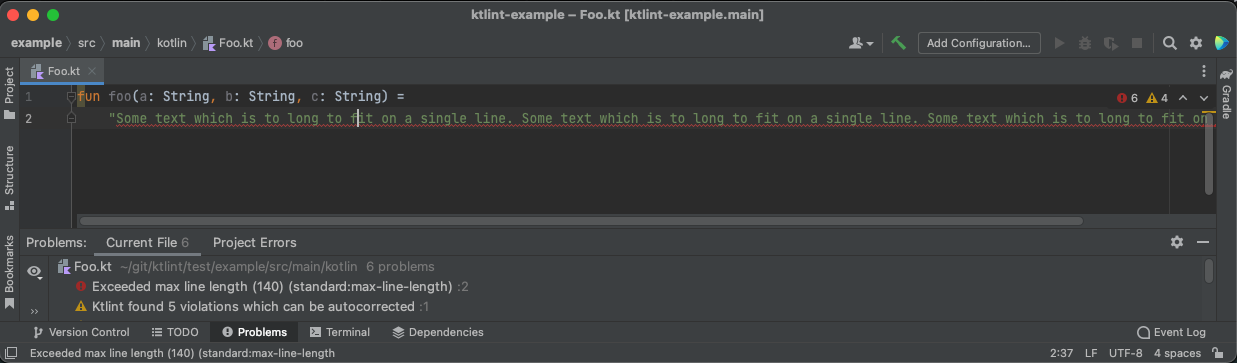Image resolution: width=1237 pixels, height=363 pixels.
Task: Click the Stop square icon
Action: point(1136,43)
